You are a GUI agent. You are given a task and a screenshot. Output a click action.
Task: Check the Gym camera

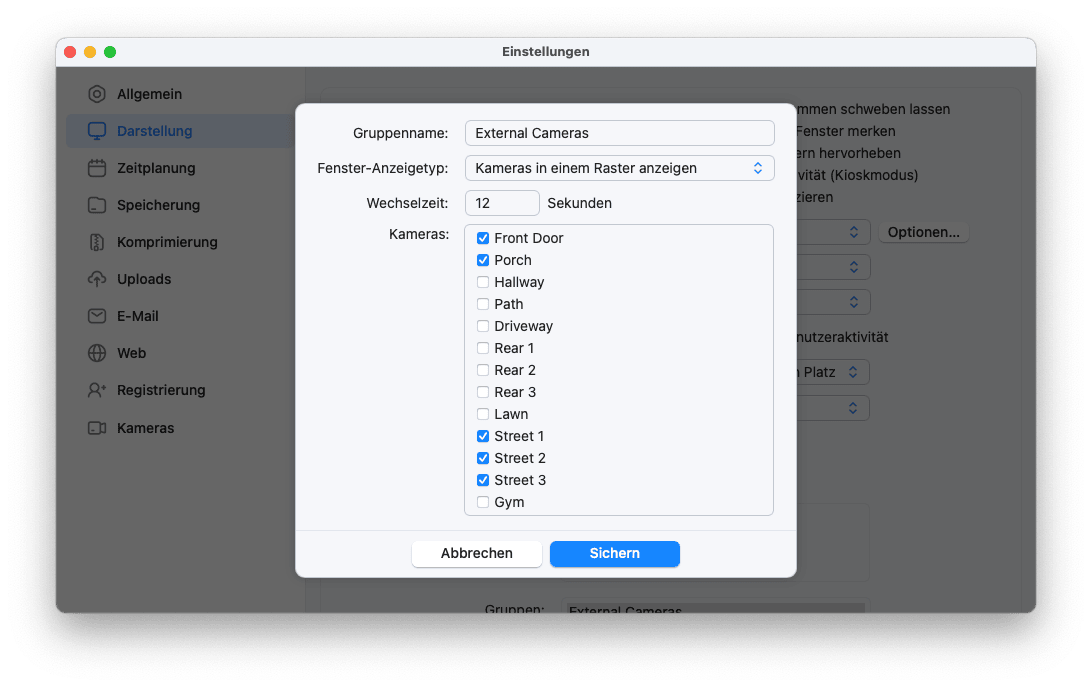(x=482, y=502)
